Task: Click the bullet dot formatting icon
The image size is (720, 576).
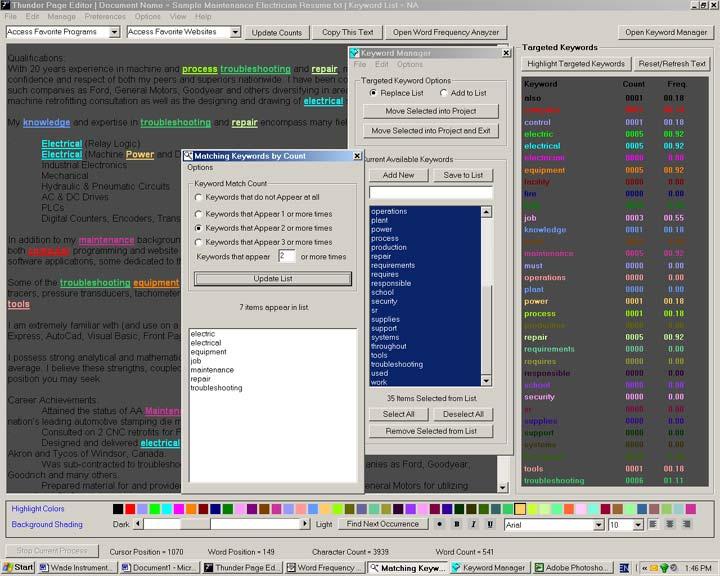Action: [x=439, y=524]
